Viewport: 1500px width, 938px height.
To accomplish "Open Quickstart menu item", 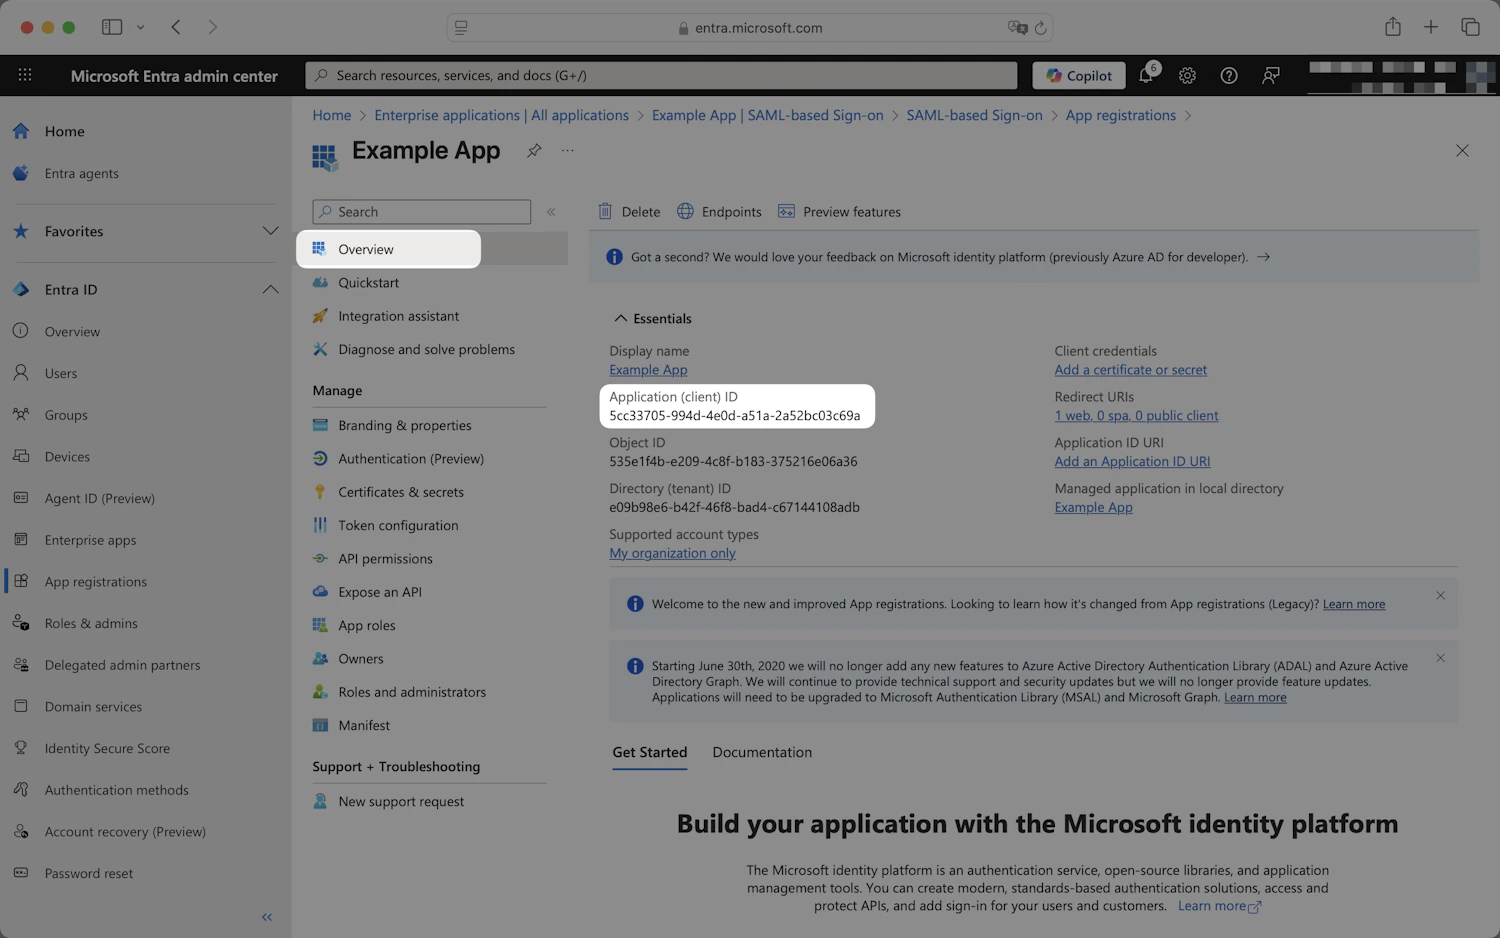I will pos(368,283).
